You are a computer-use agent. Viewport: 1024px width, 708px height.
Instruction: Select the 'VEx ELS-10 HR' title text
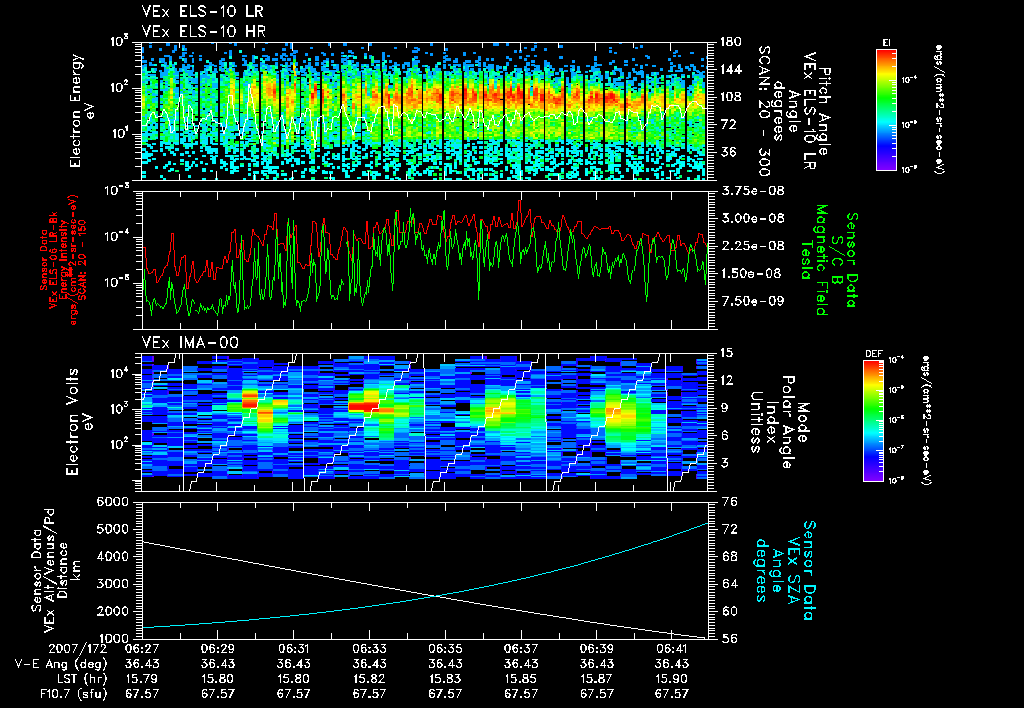click(203, 31)
